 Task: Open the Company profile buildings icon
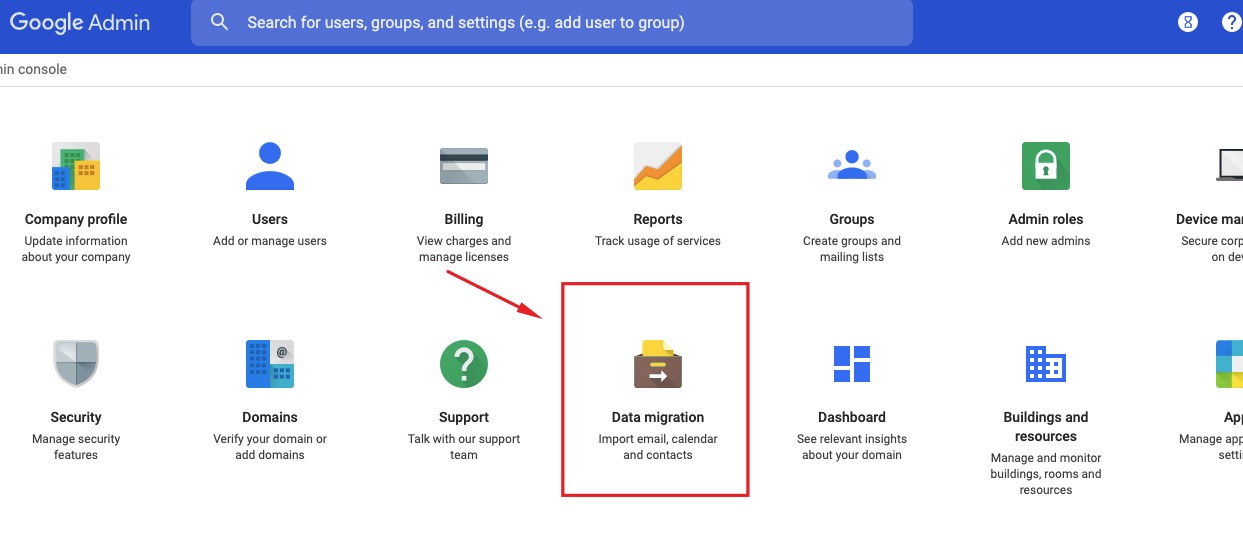click(76, 166)
